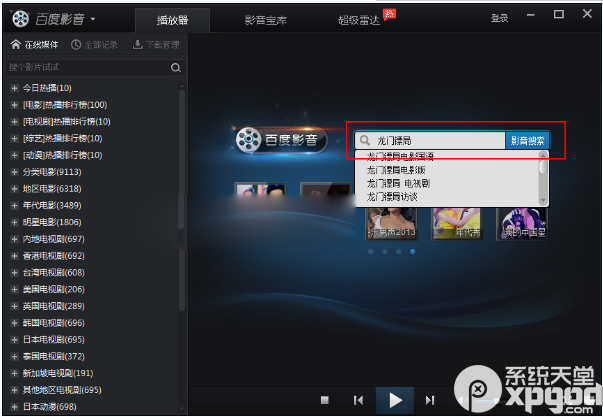603x417 pixels.
Task: Select 其他地区电视剧(695) in the list
Action: click(62, 390)
